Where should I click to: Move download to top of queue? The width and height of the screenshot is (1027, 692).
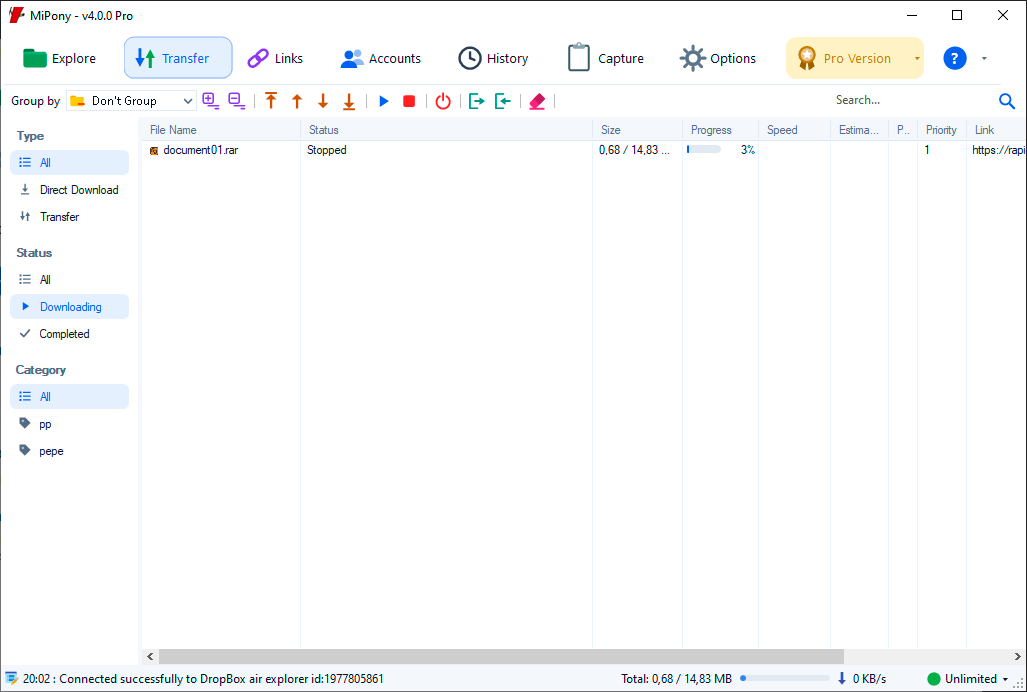pos(271,101)
